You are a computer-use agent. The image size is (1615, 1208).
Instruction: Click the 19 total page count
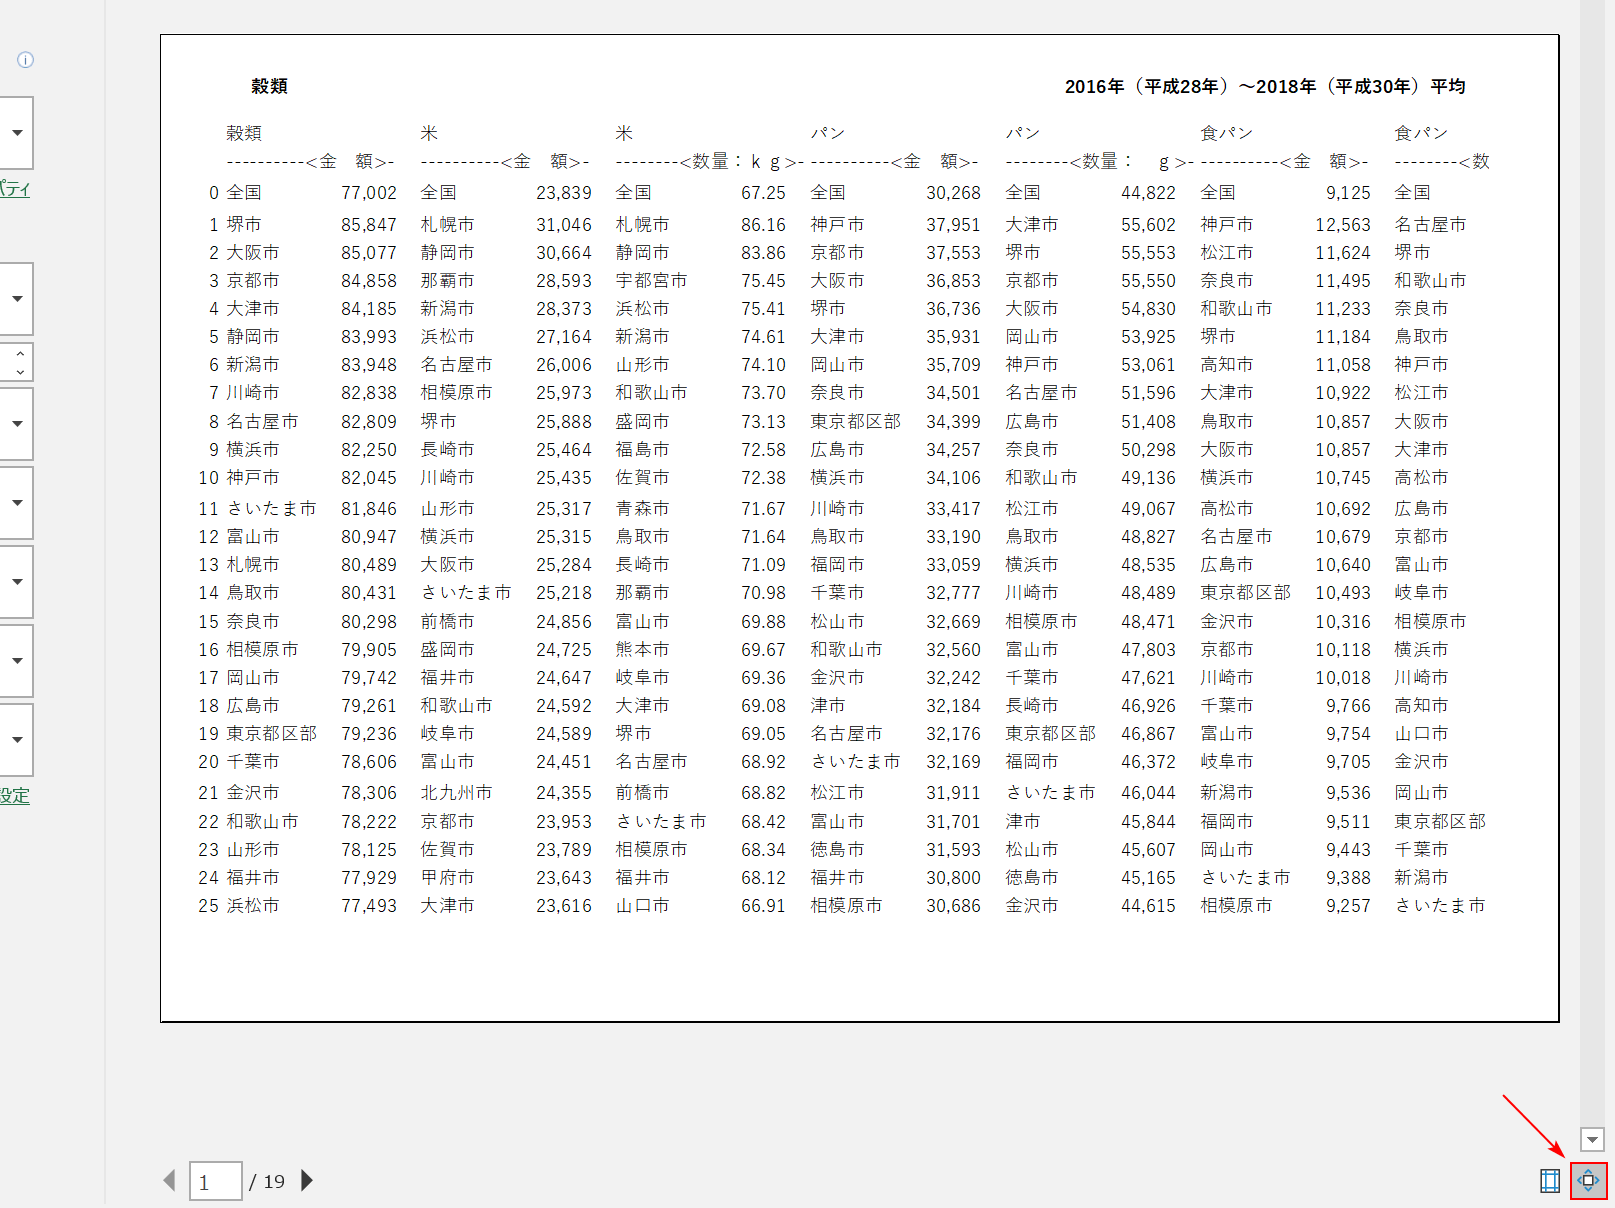(x=274, y=1182)
